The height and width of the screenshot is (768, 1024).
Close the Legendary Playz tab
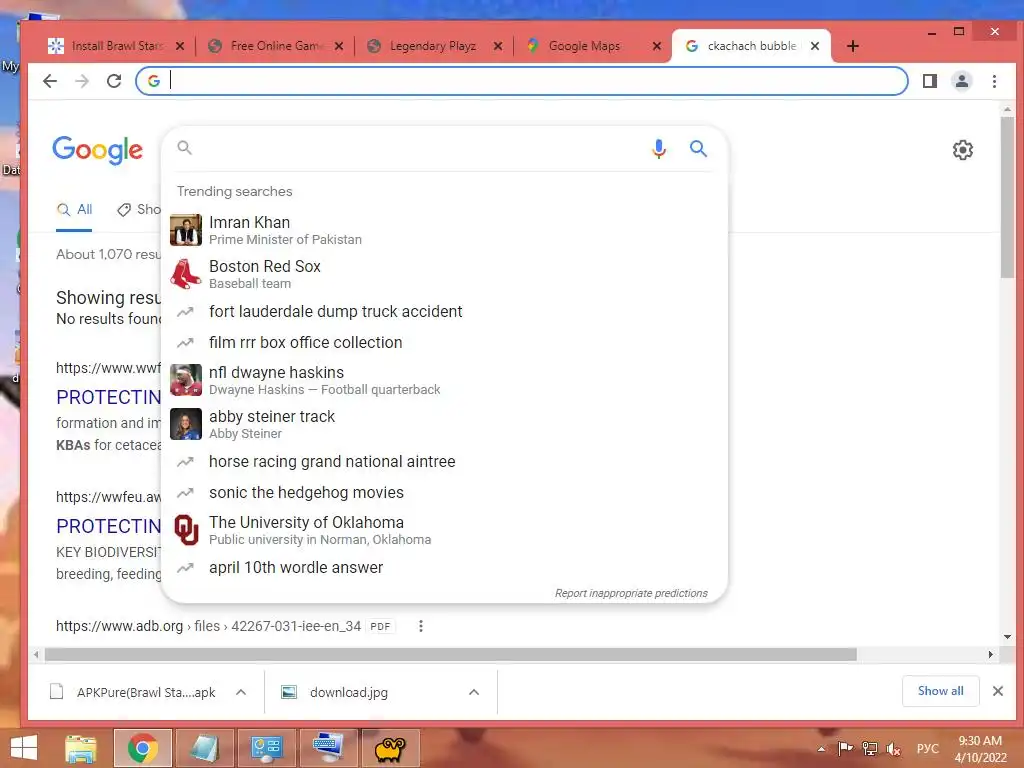[x=498, y=46]
